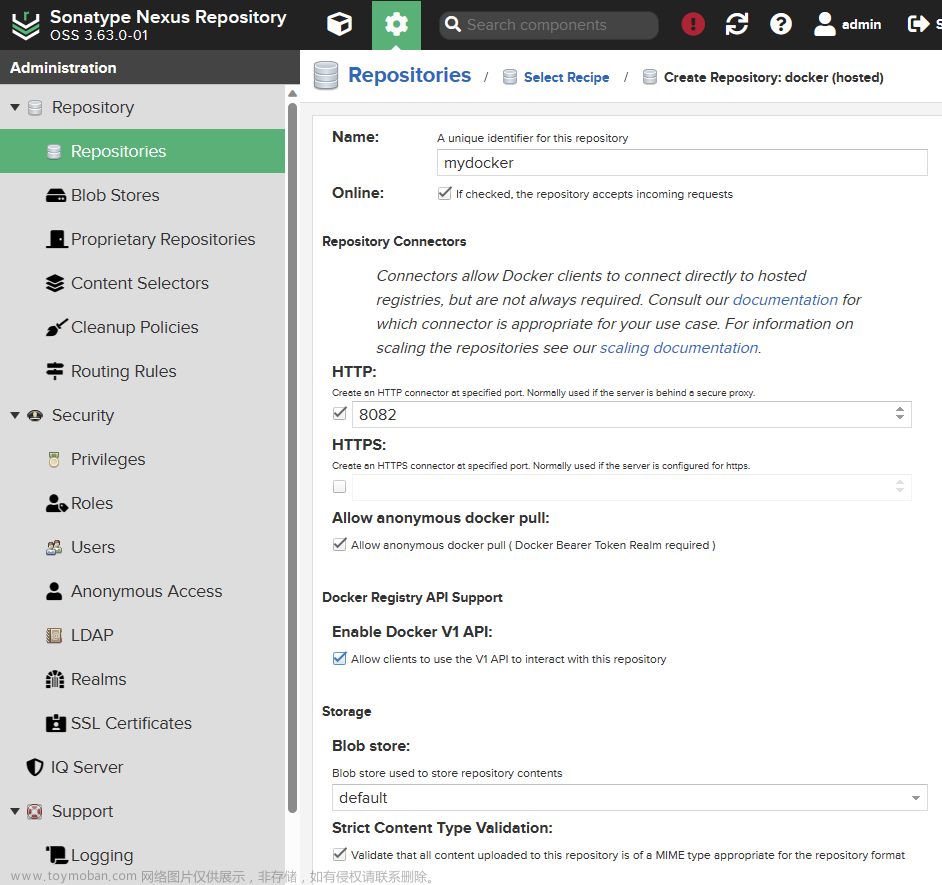Click the Repositories breadcrumb heading

pos(410,75)
